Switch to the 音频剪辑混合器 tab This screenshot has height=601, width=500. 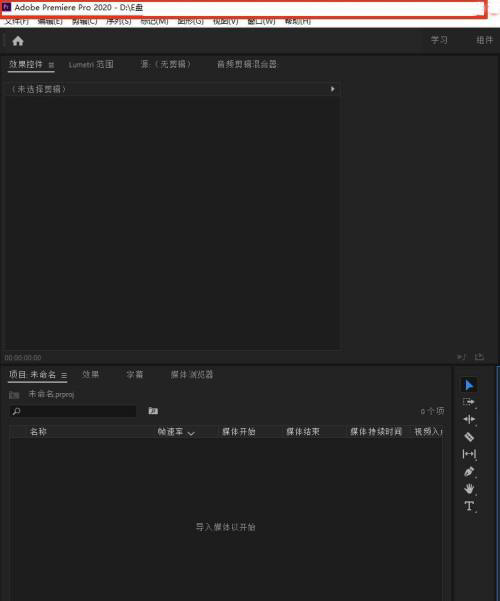[x=247, y=64]
